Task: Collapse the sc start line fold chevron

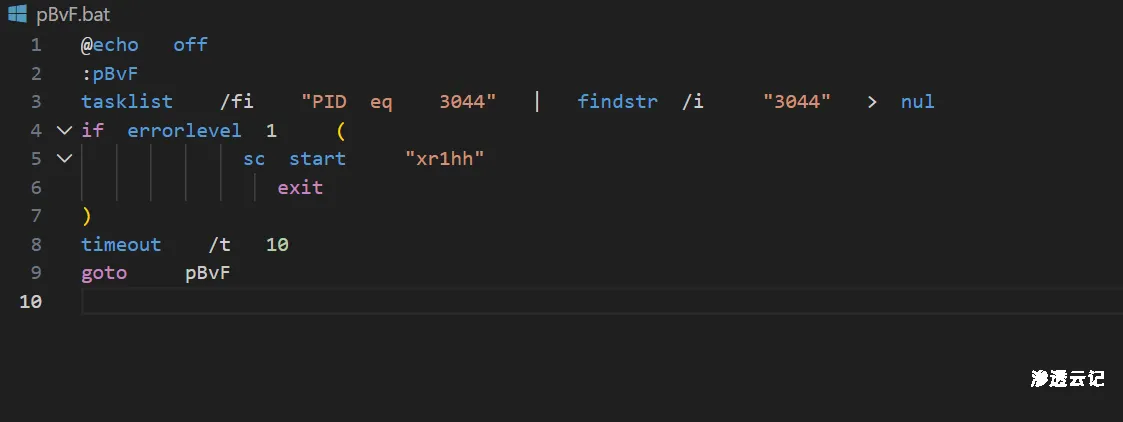Action: pyautogui.click(x=65, y=158)
